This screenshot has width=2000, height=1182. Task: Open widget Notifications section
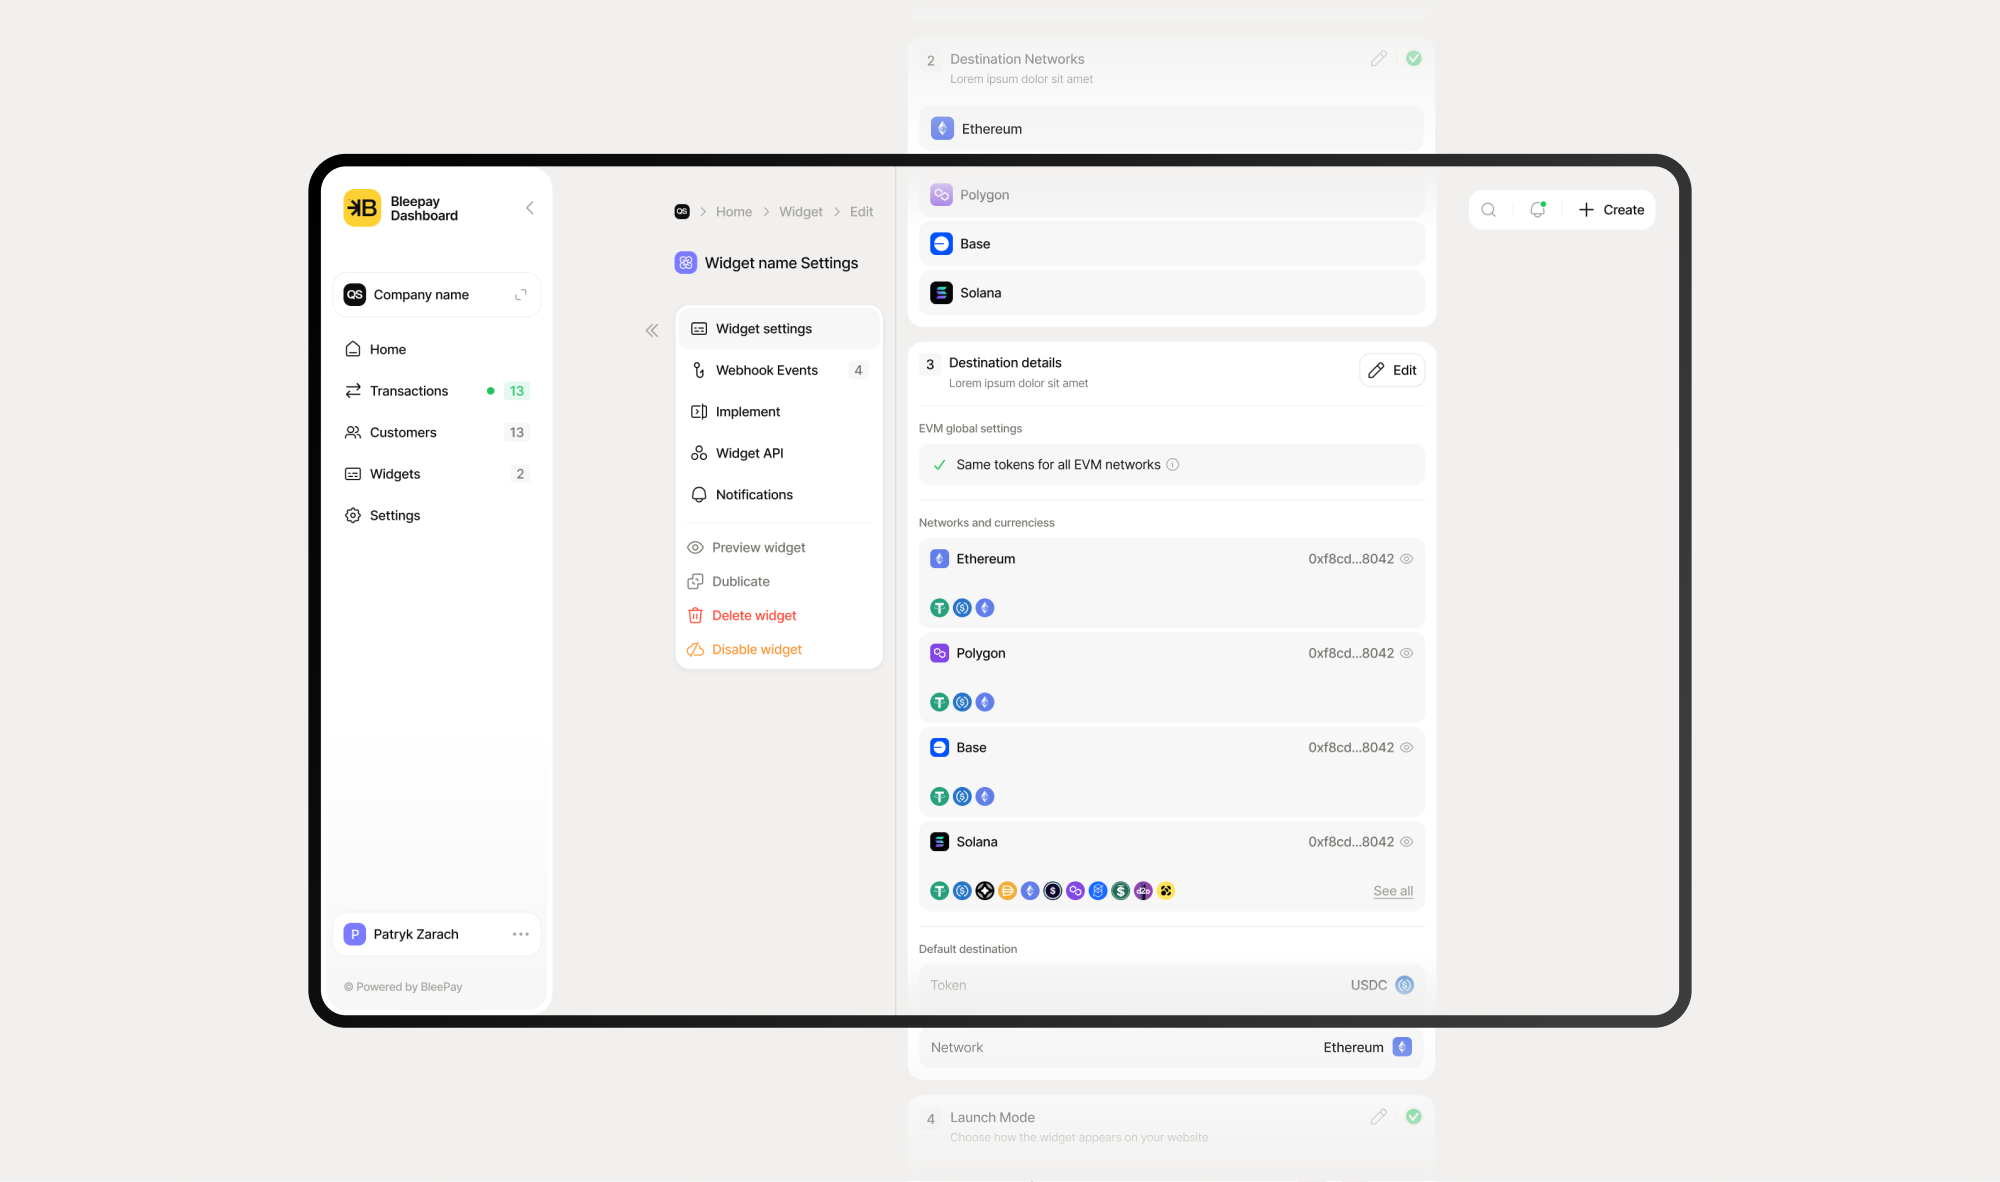point(779,495)
